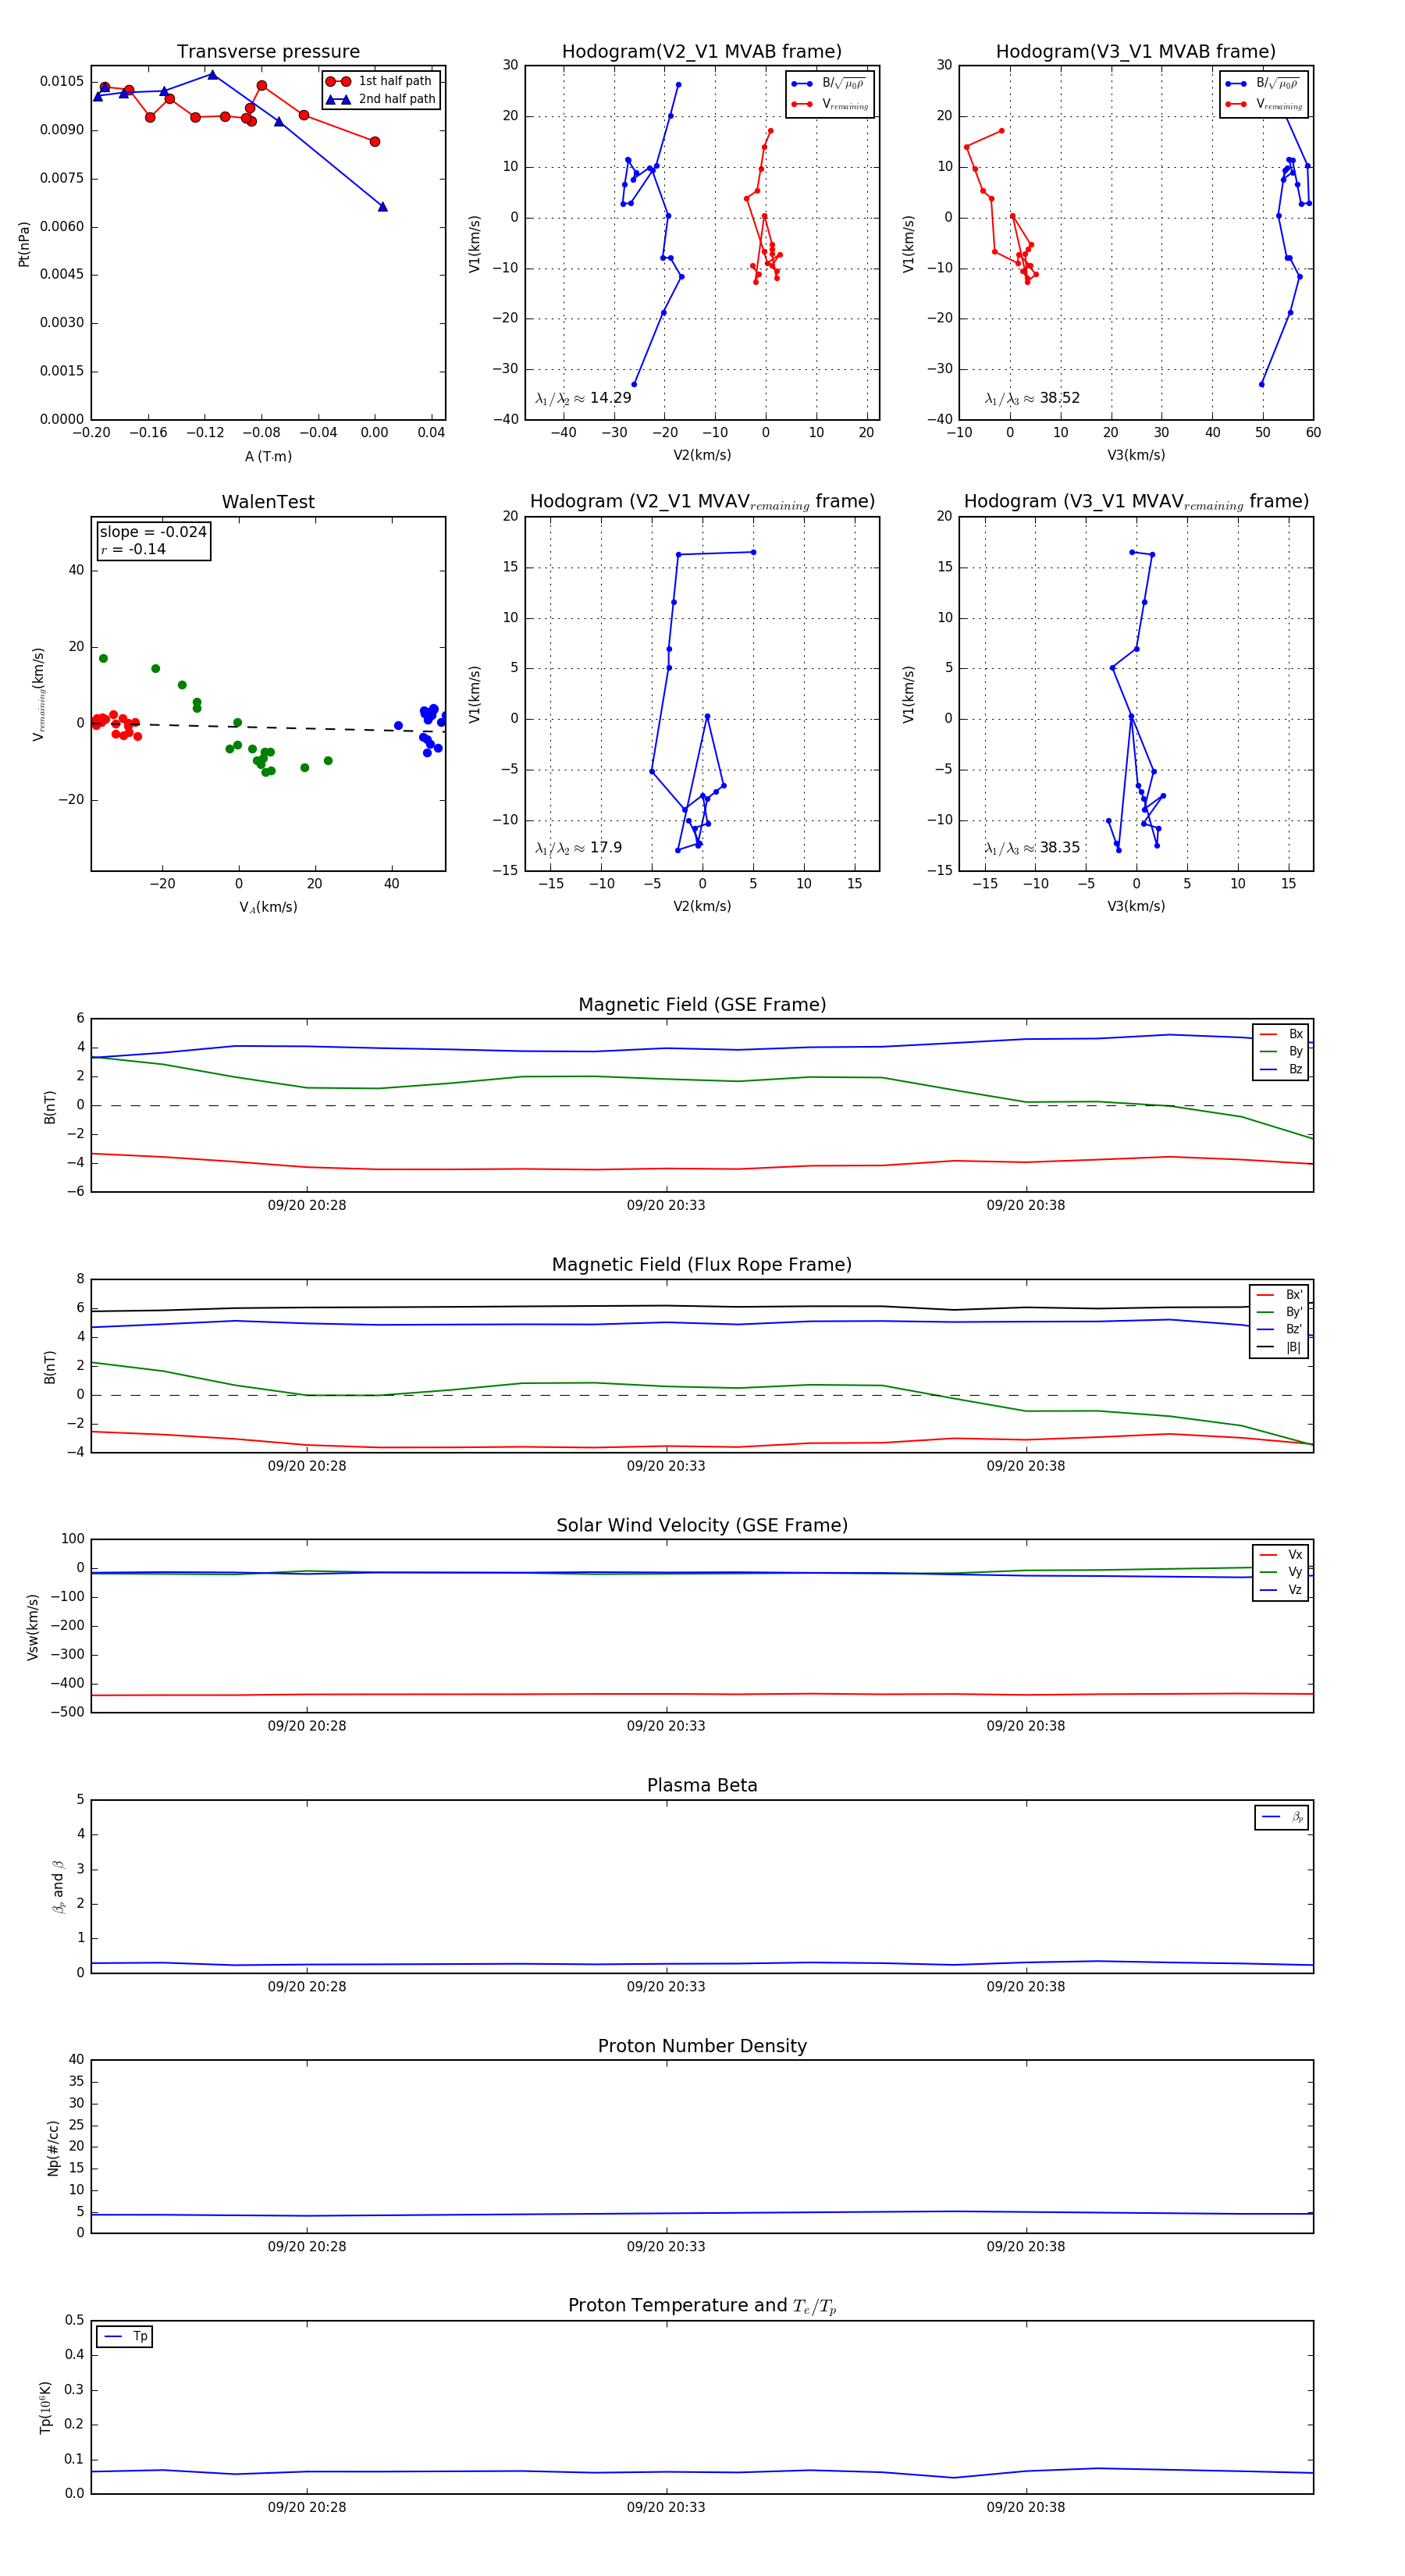
Task: Click the Hodogram (V3_V1 MVAV remaining frame) title
Action: click(x=1136, y=502)
